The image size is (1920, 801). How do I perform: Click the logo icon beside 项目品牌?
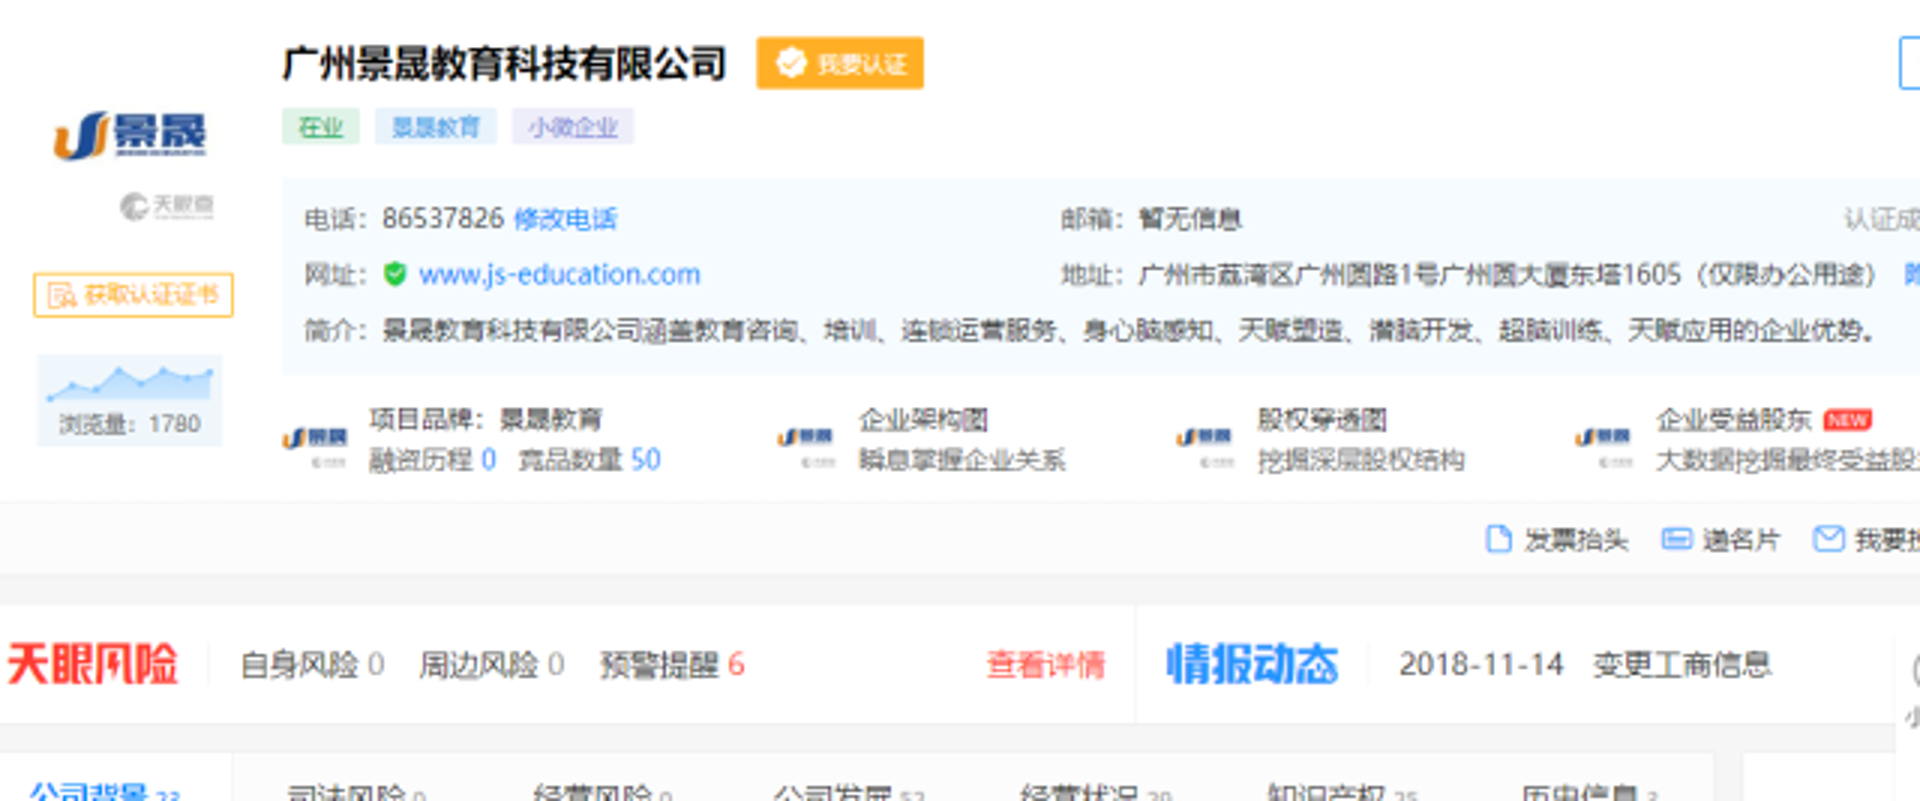314,448
